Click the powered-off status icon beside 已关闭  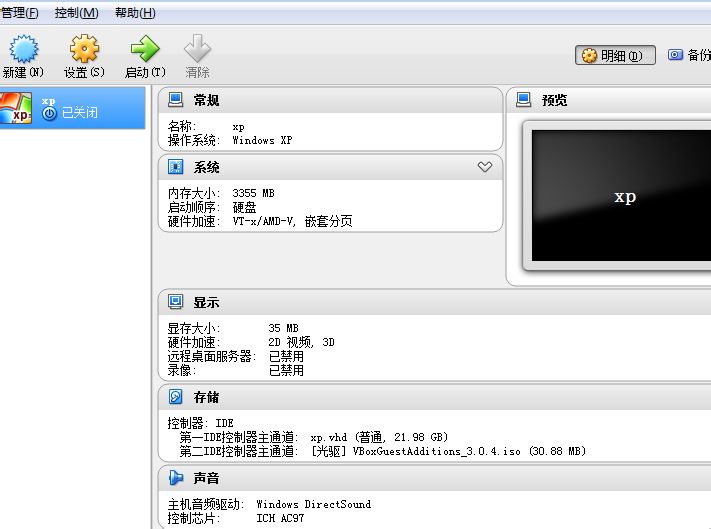coord(49,113)
